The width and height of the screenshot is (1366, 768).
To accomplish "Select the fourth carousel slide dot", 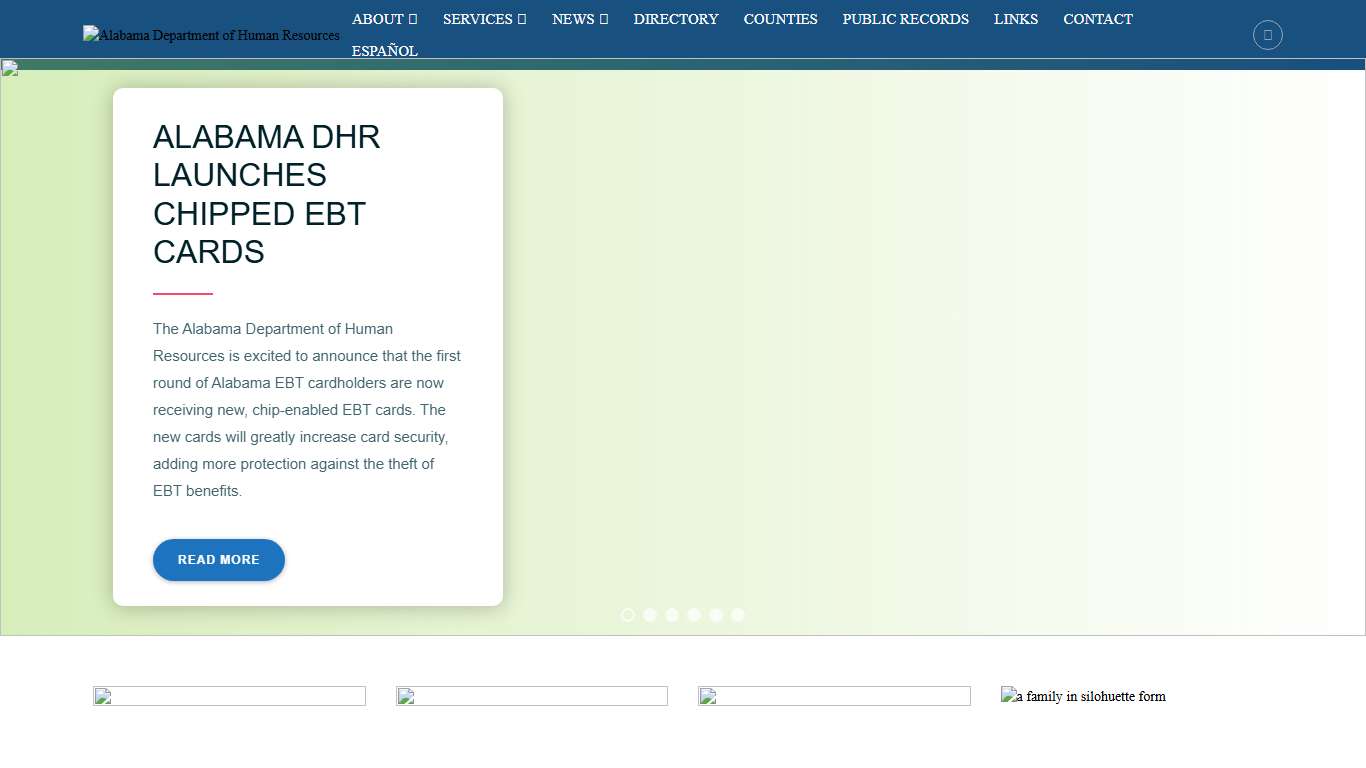I will click(x=694, y=615).
